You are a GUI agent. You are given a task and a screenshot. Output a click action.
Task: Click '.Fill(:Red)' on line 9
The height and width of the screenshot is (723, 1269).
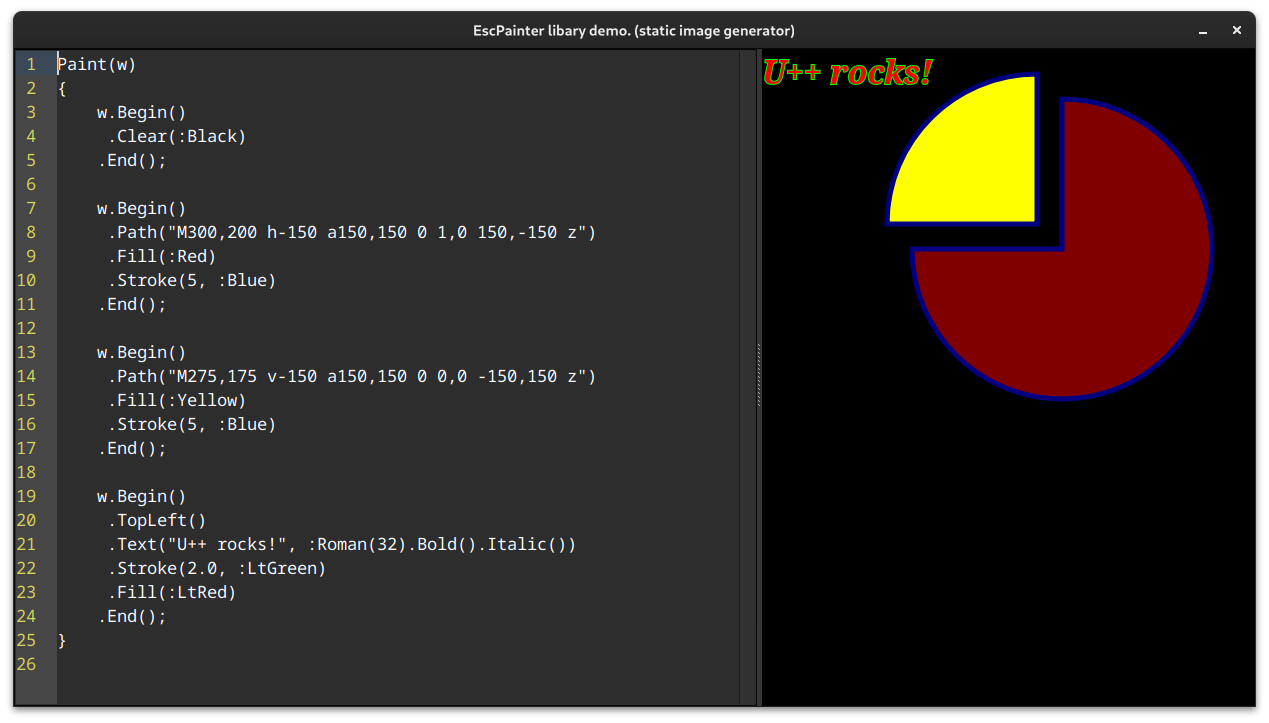click(162, 256)
